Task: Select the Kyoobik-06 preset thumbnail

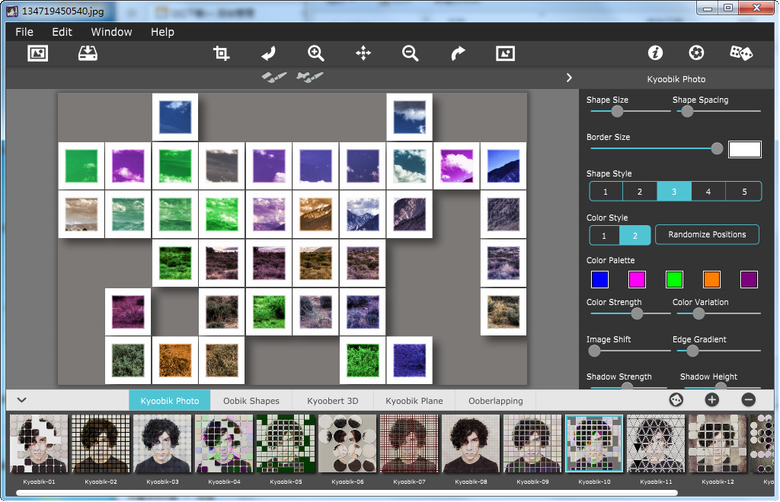Action: click(x=347, y=444)
